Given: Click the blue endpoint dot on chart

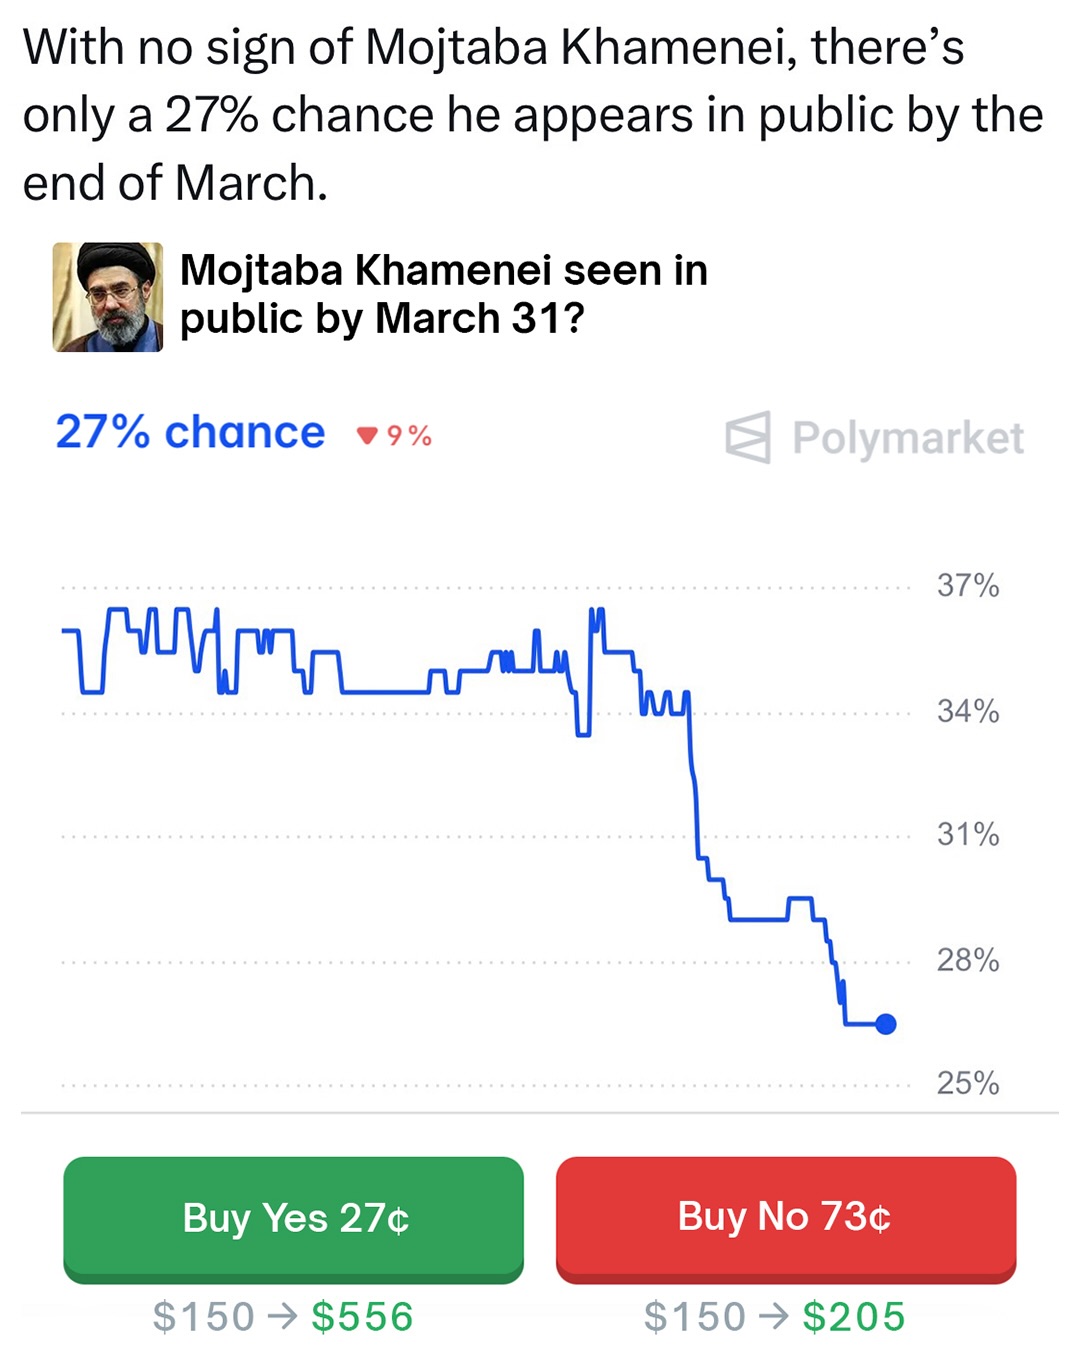Looking at the screenshot, I should click(x=885, y=1024).
